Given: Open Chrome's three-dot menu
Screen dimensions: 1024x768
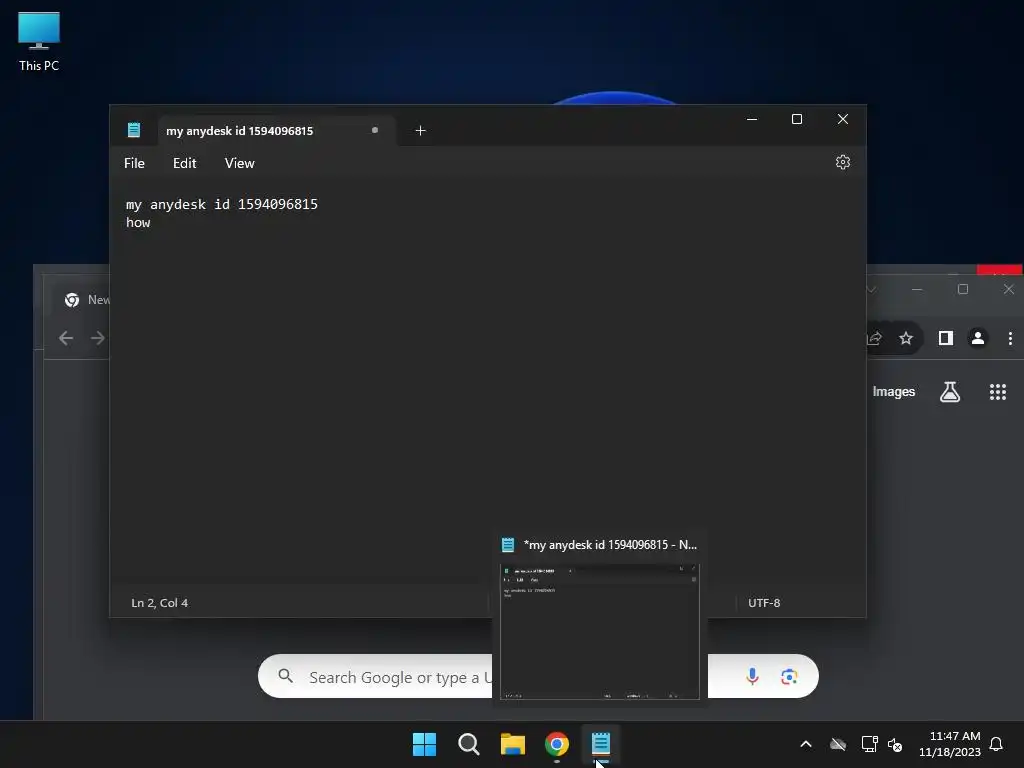Looking at the screenshot, I should [x=1010, y=338].
